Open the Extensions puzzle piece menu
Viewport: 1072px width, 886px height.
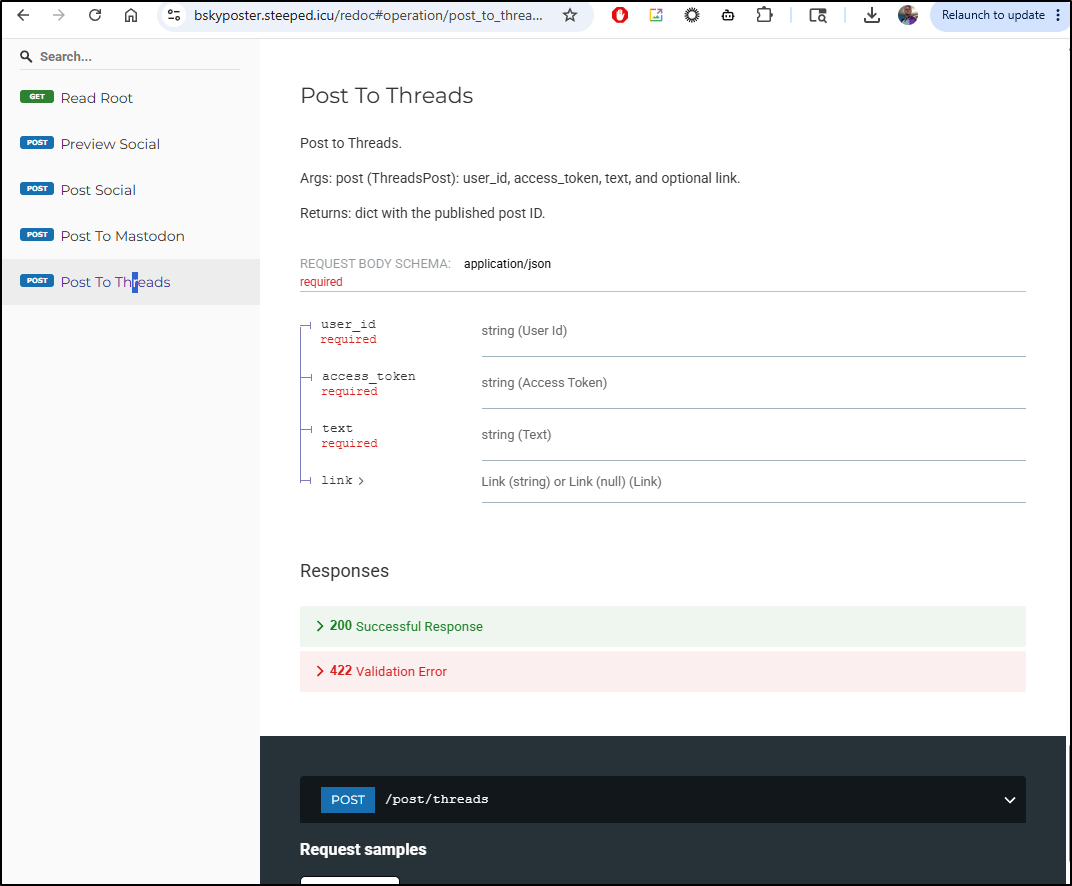coord(764,15)
